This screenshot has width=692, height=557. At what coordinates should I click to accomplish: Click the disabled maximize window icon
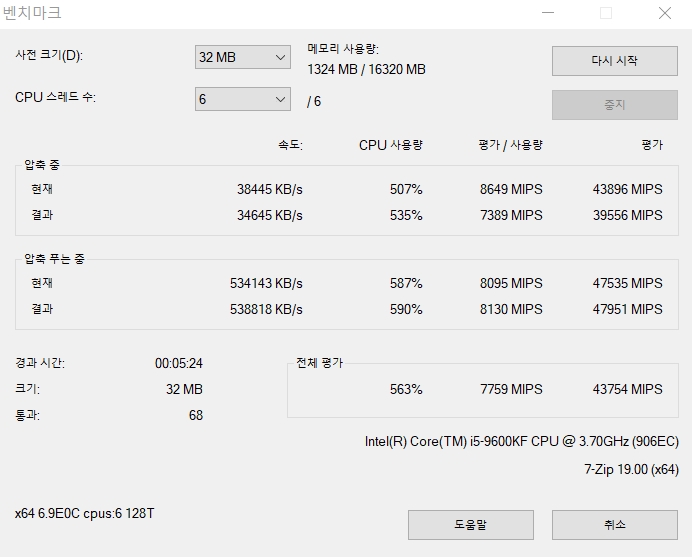point(606,13)
